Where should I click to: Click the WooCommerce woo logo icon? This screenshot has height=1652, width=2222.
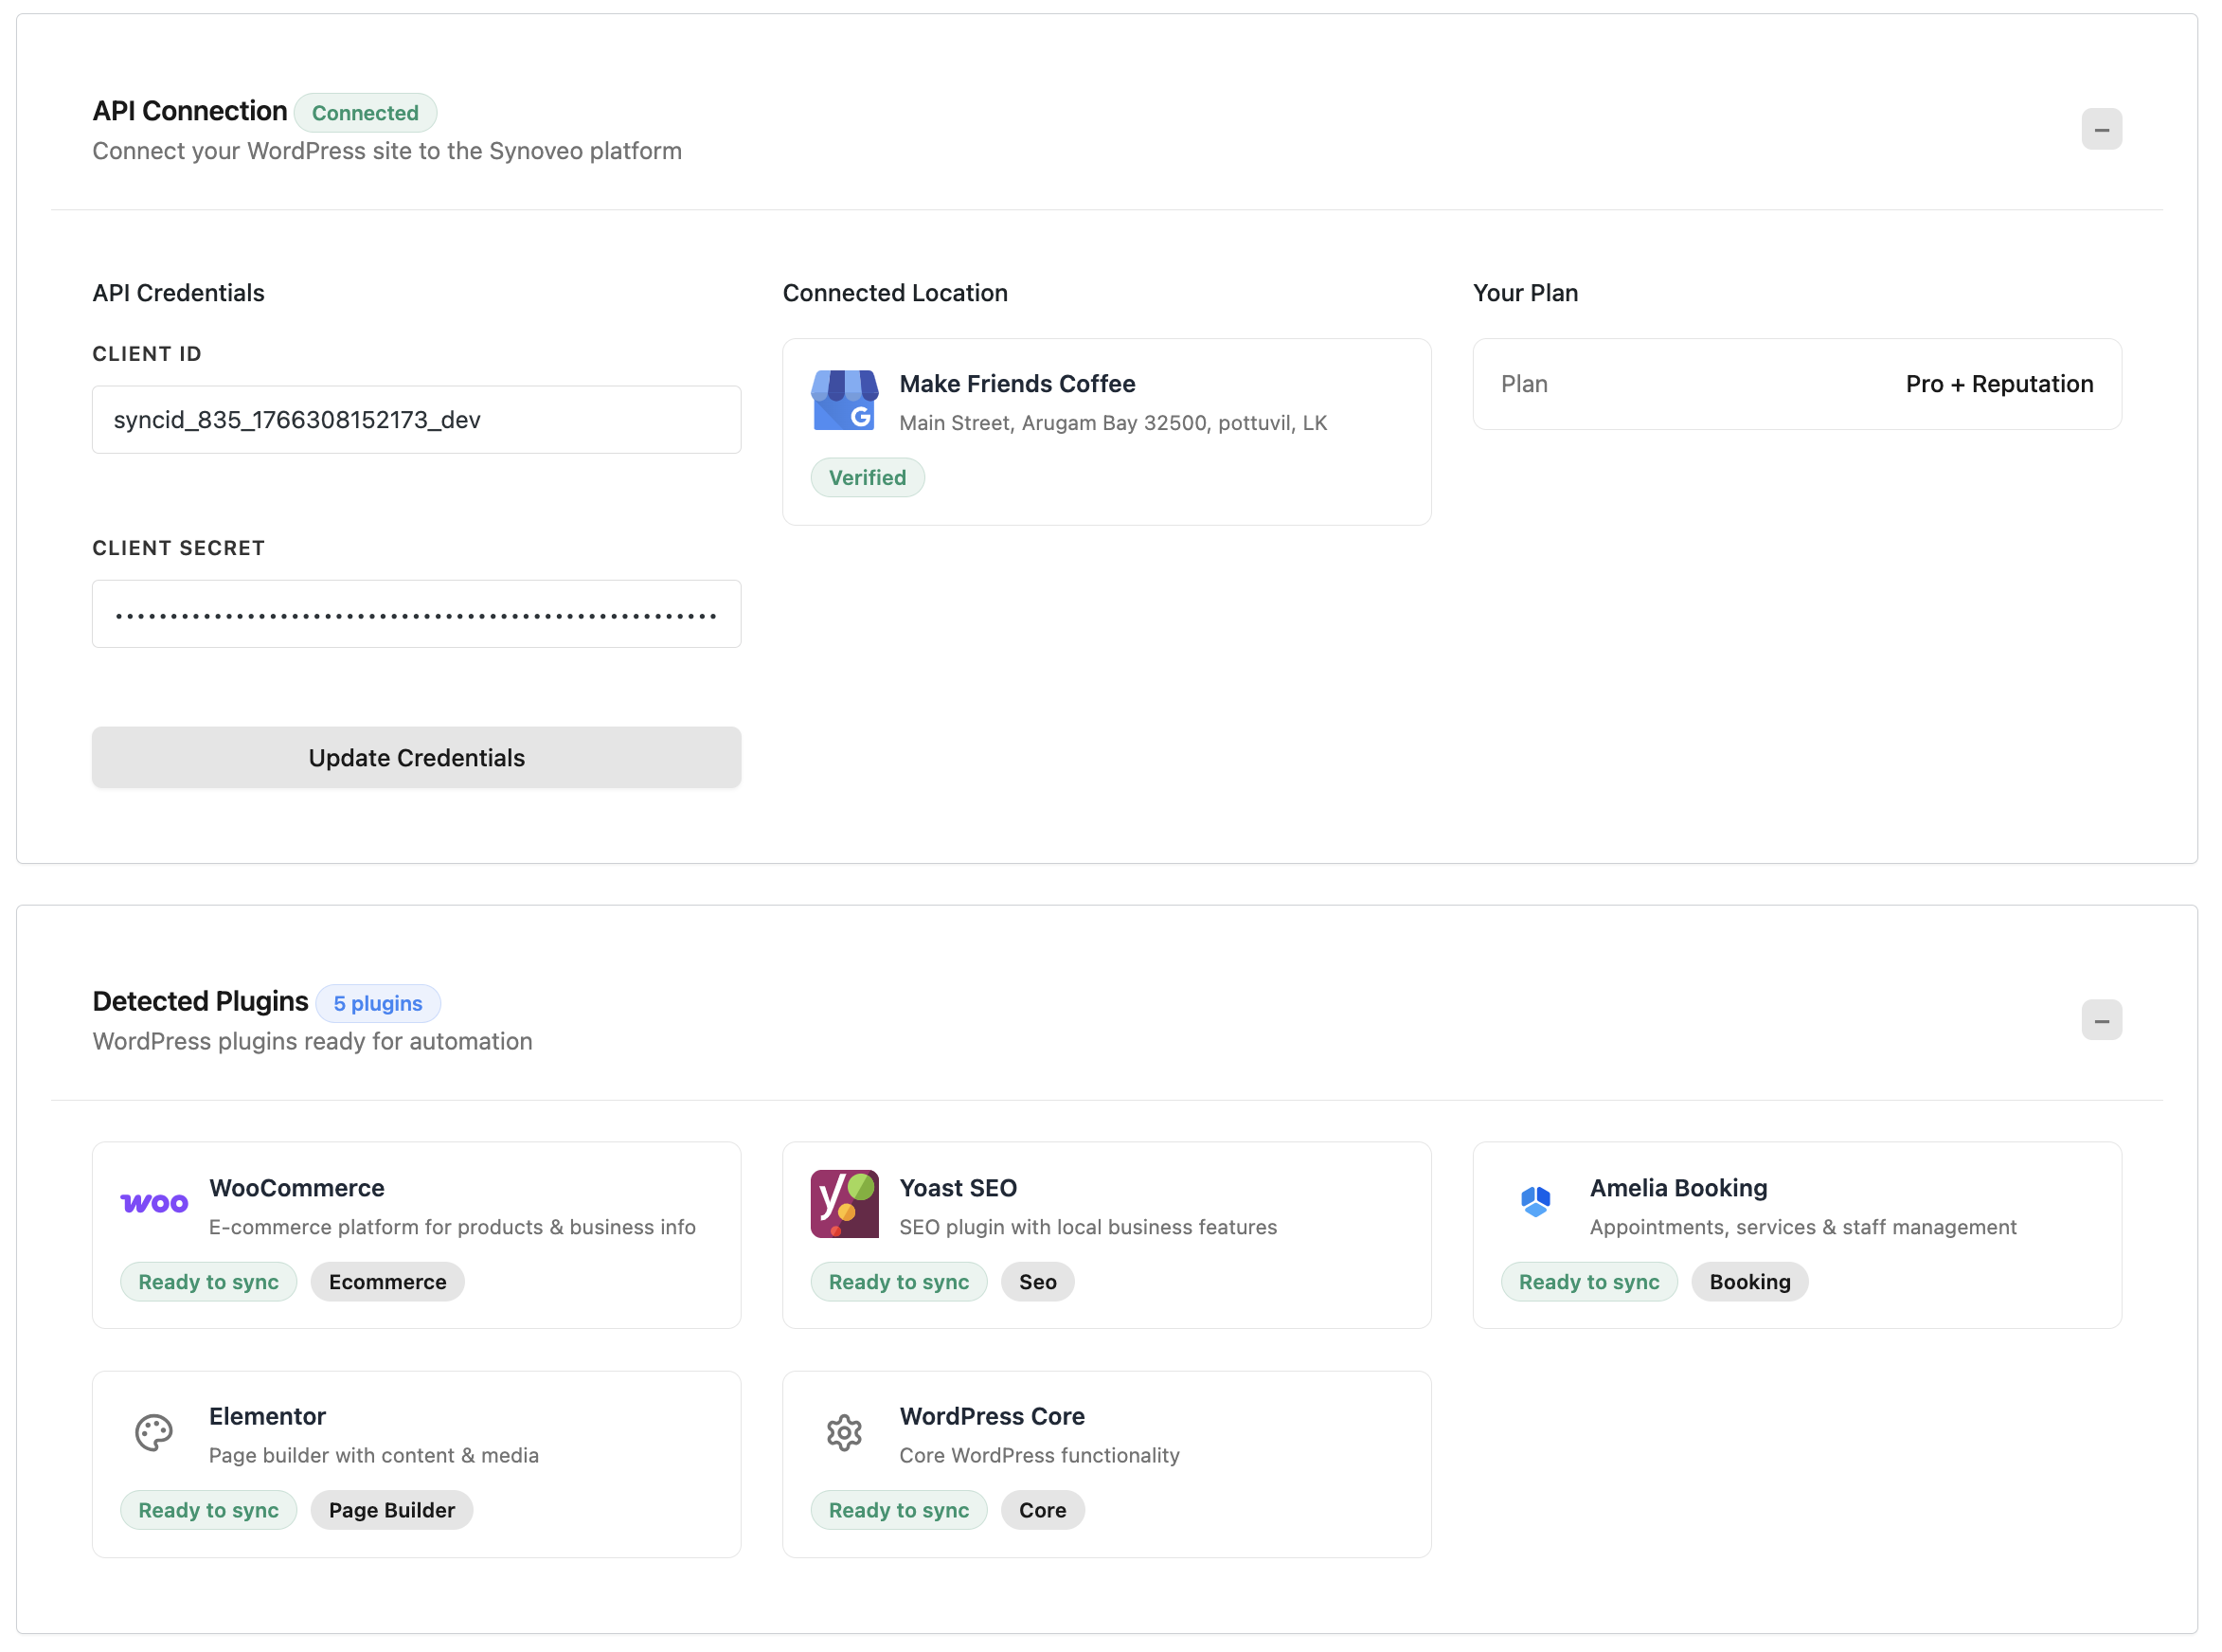tap(154, 1204)
